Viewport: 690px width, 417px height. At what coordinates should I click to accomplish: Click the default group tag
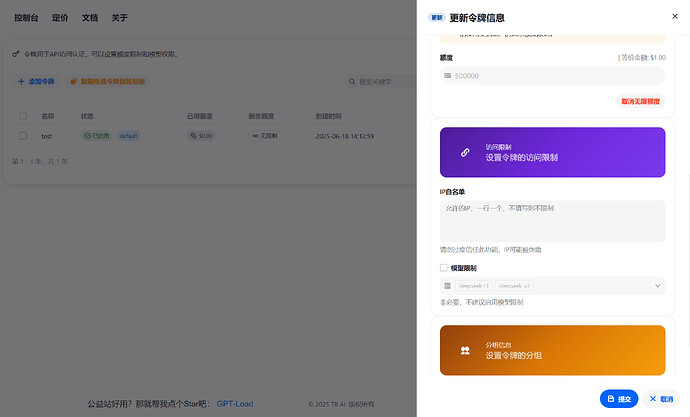(128, 136)
